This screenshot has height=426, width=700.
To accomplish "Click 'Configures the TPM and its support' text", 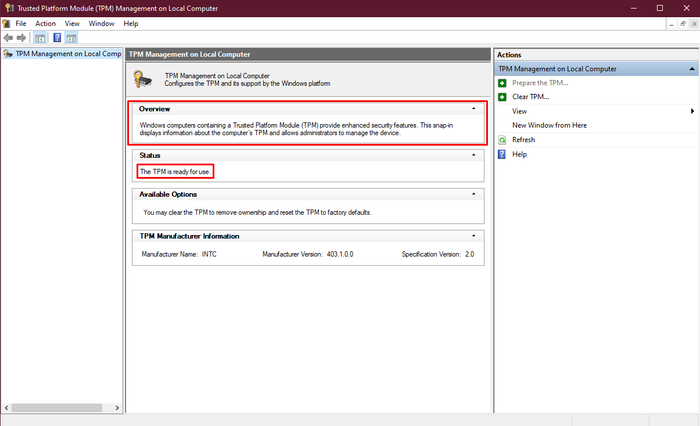I will click(247, 84).
